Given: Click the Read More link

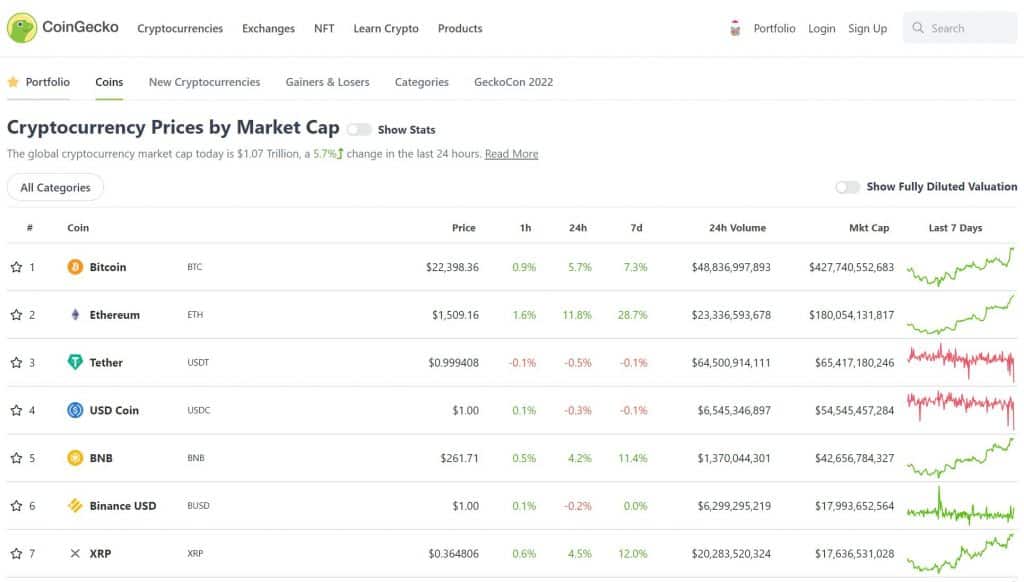Looking at the screenshot, I should coord(511,154).
